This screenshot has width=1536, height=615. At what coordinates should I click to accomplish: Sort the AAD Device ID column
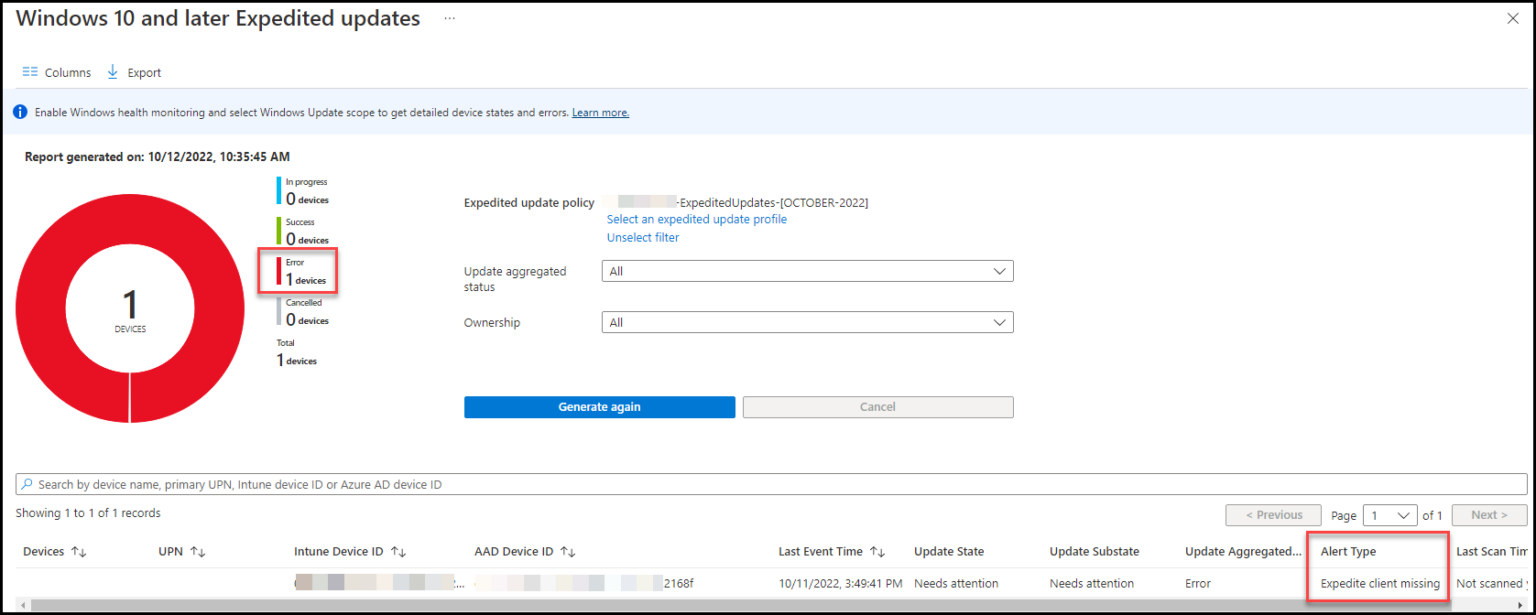tap(567, 551)
